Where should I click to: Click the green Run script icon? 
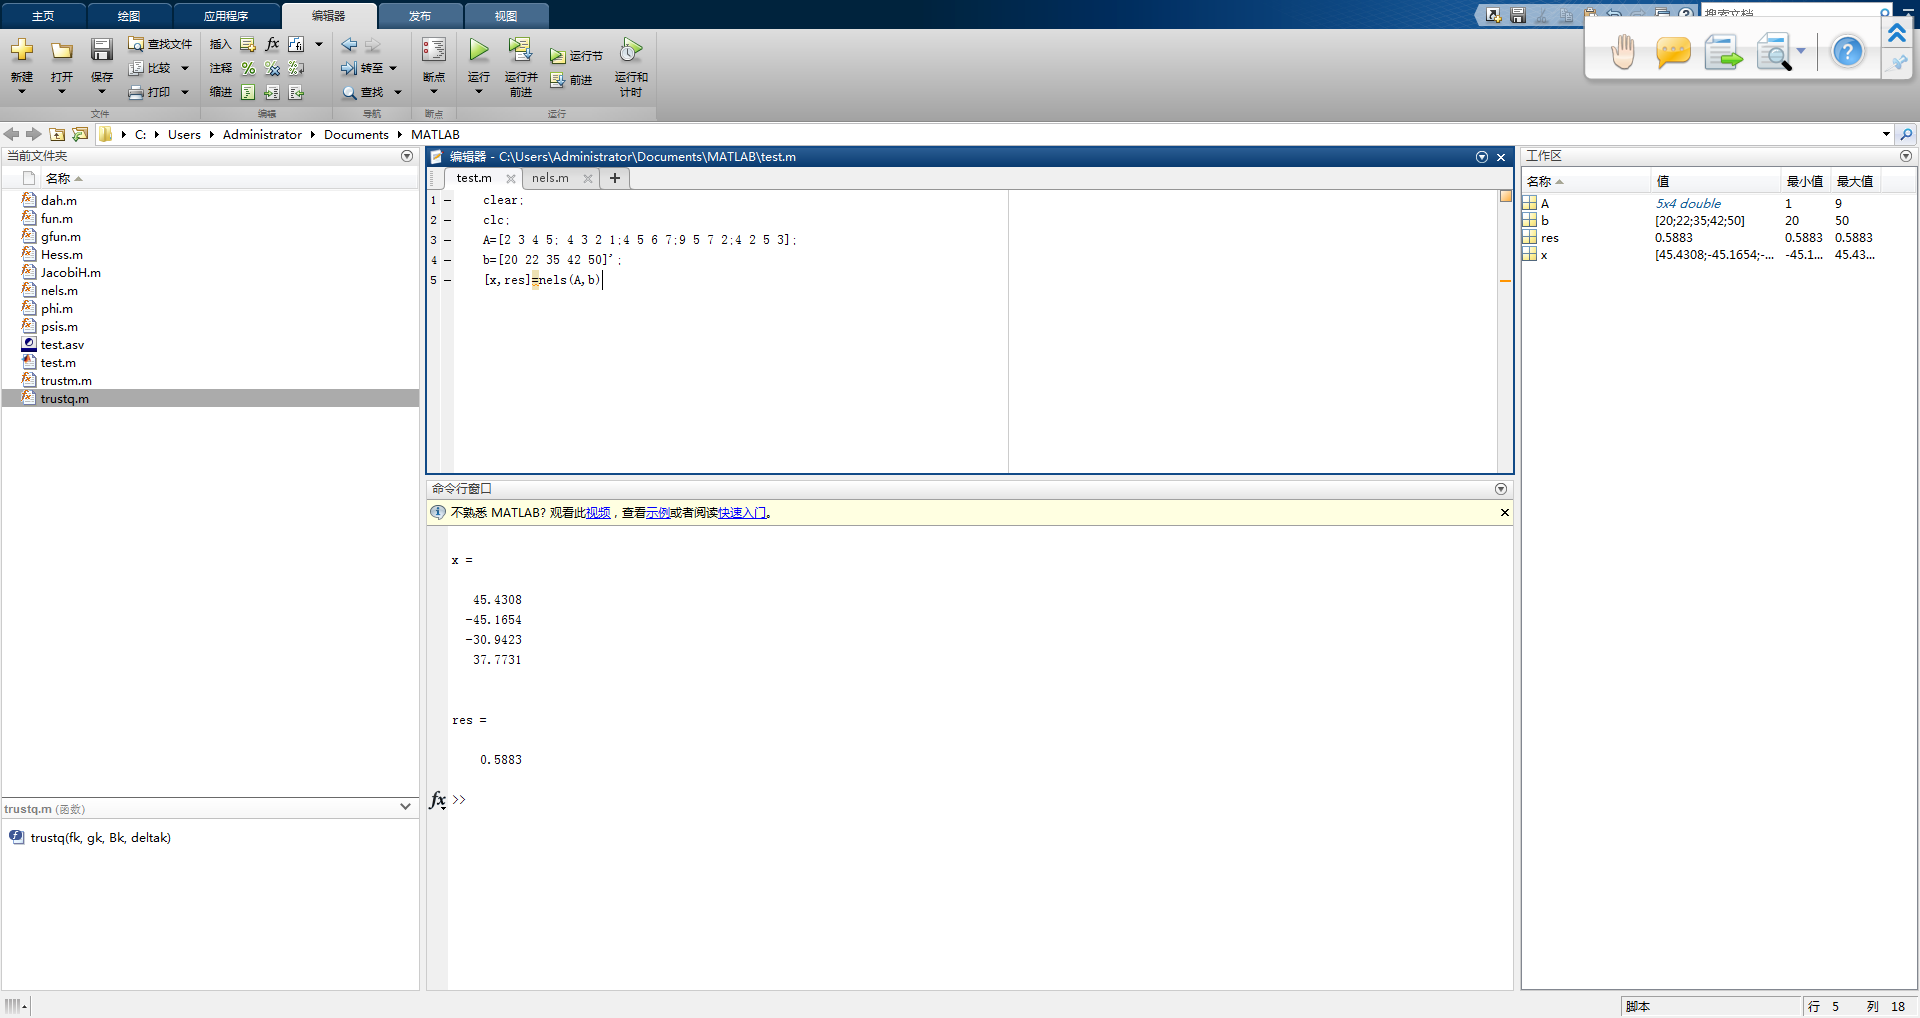[479, 50]
